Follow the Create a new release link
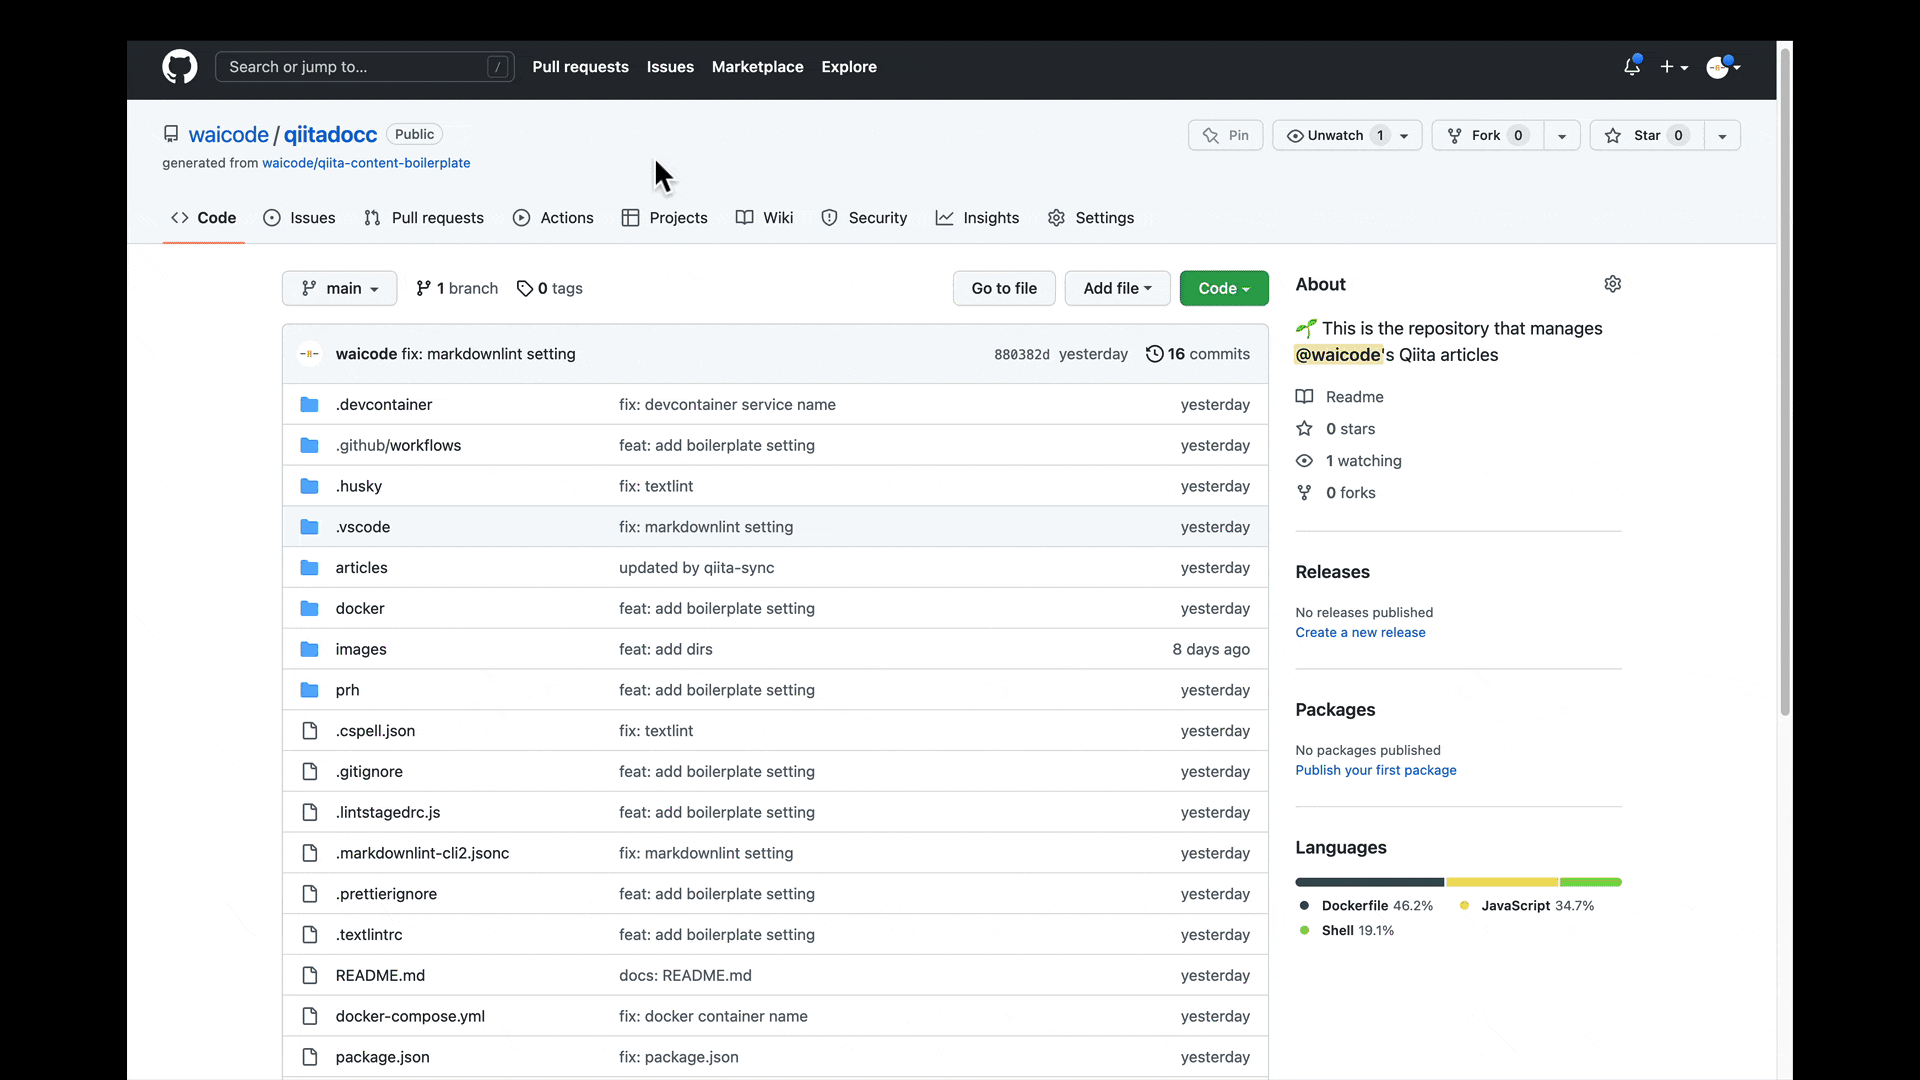 [1360, 632]
